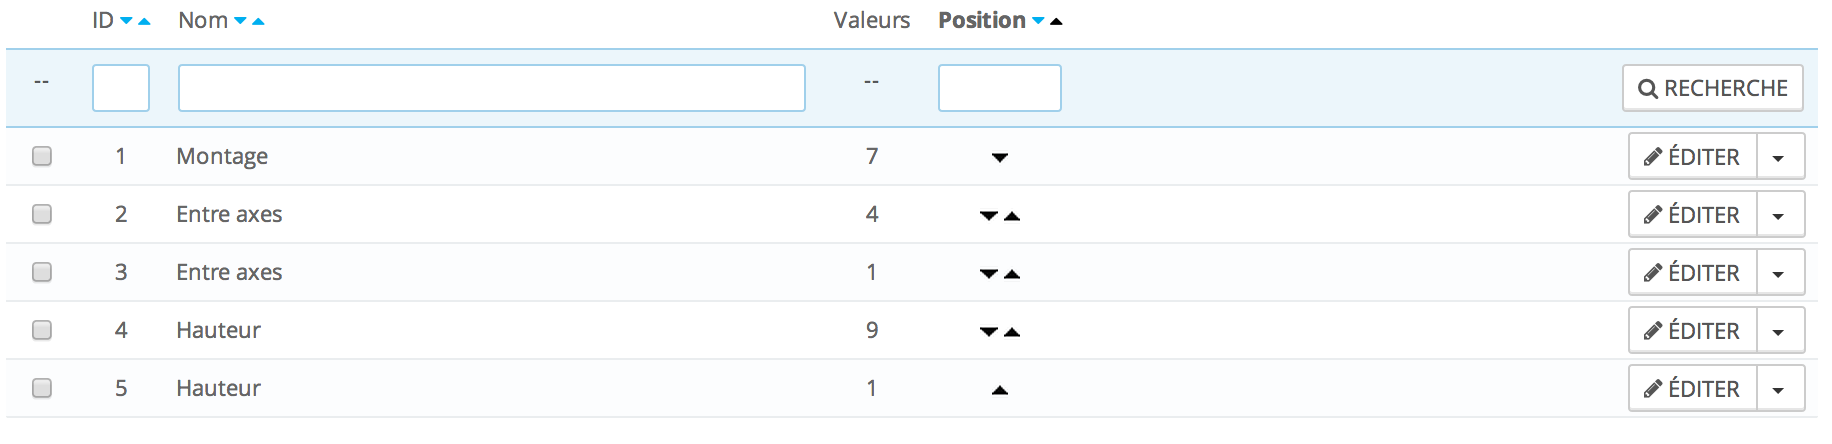Click the Position filter text box
Image resolution: width=1832 pixels, height=444 pixels.
click(1000, 88)
